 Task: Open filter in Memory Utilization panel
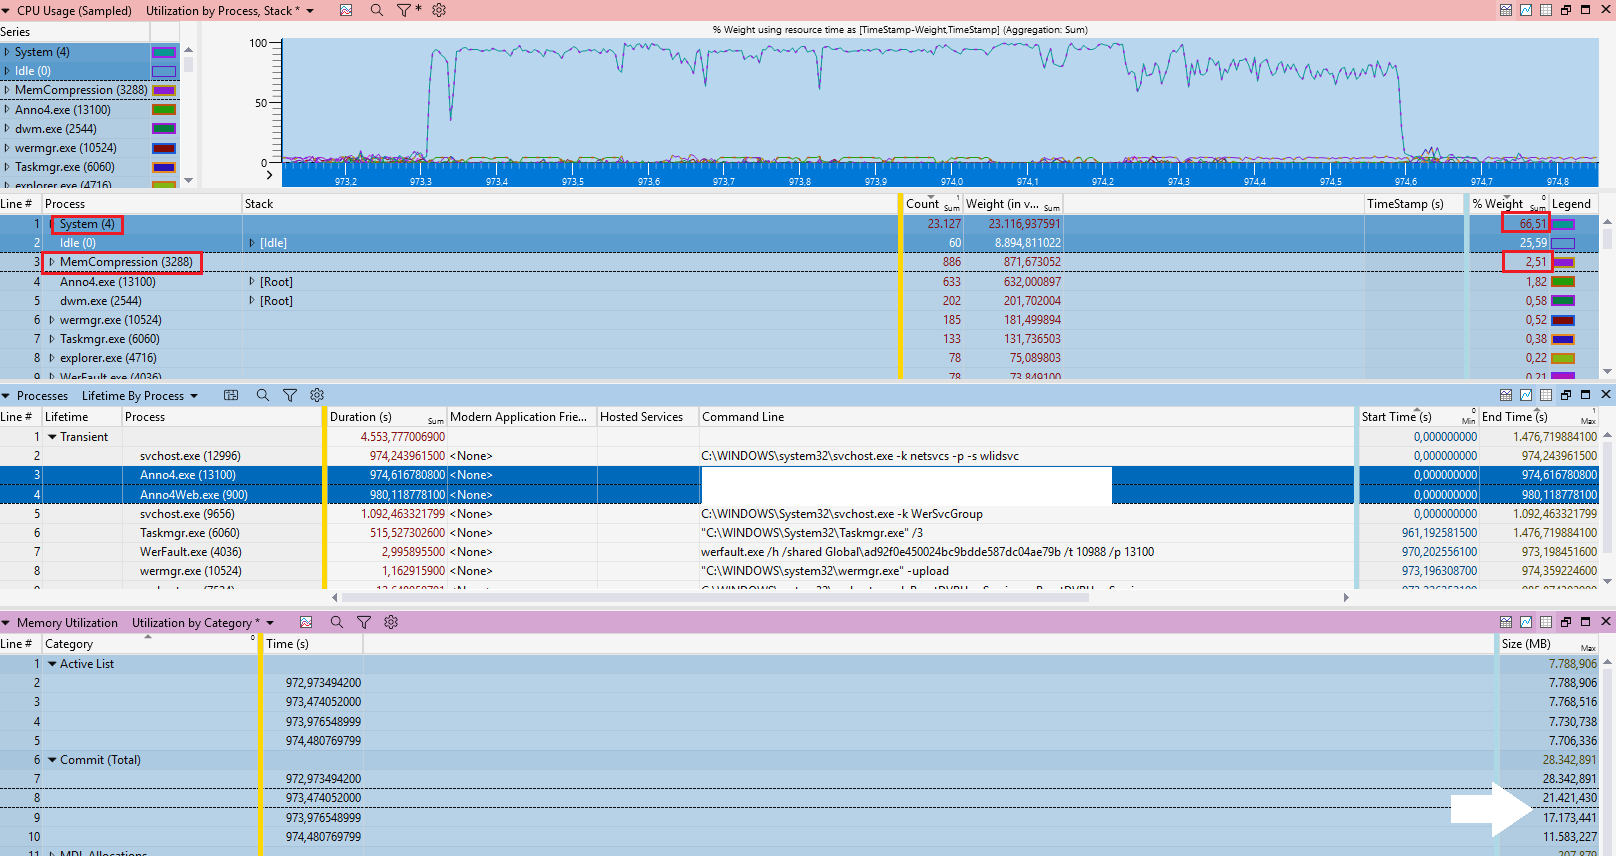364,622
